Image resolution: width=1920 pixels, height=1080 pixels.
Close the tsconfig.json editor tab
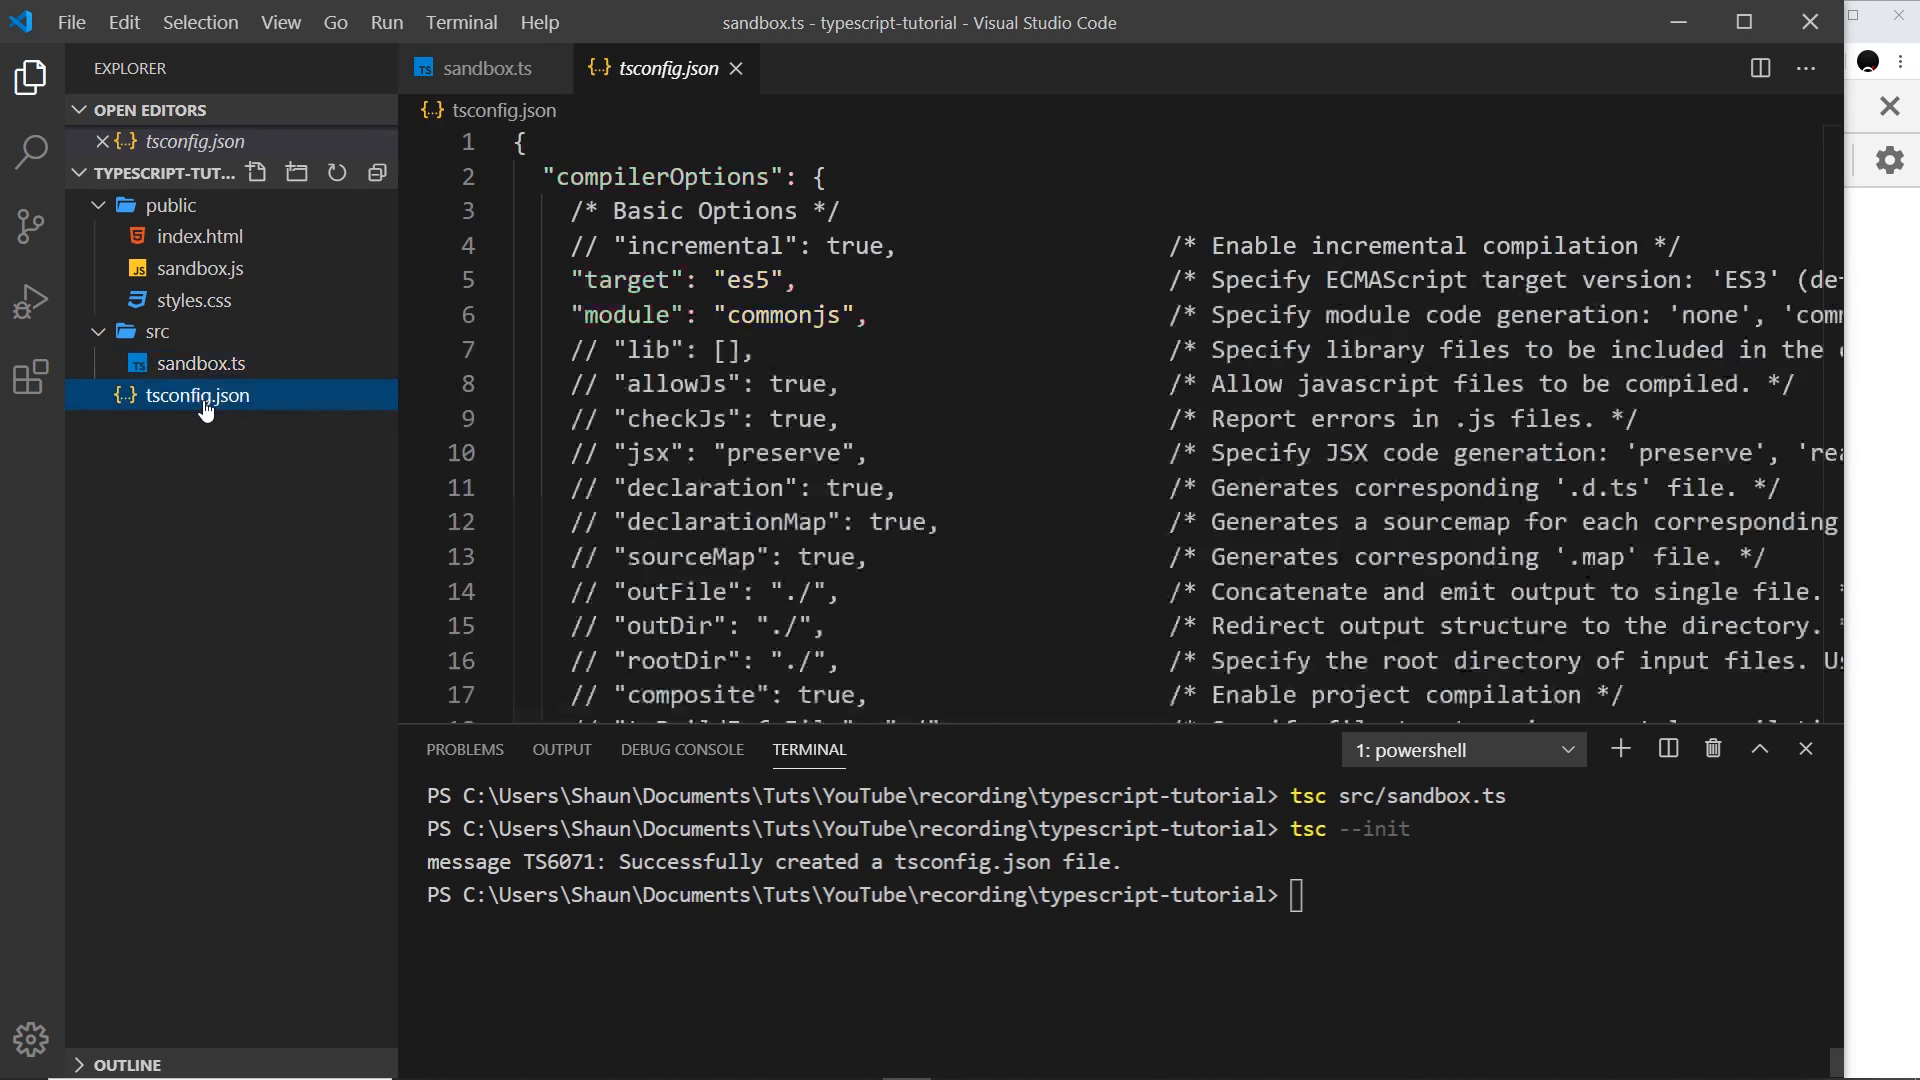tap(736, 68)
